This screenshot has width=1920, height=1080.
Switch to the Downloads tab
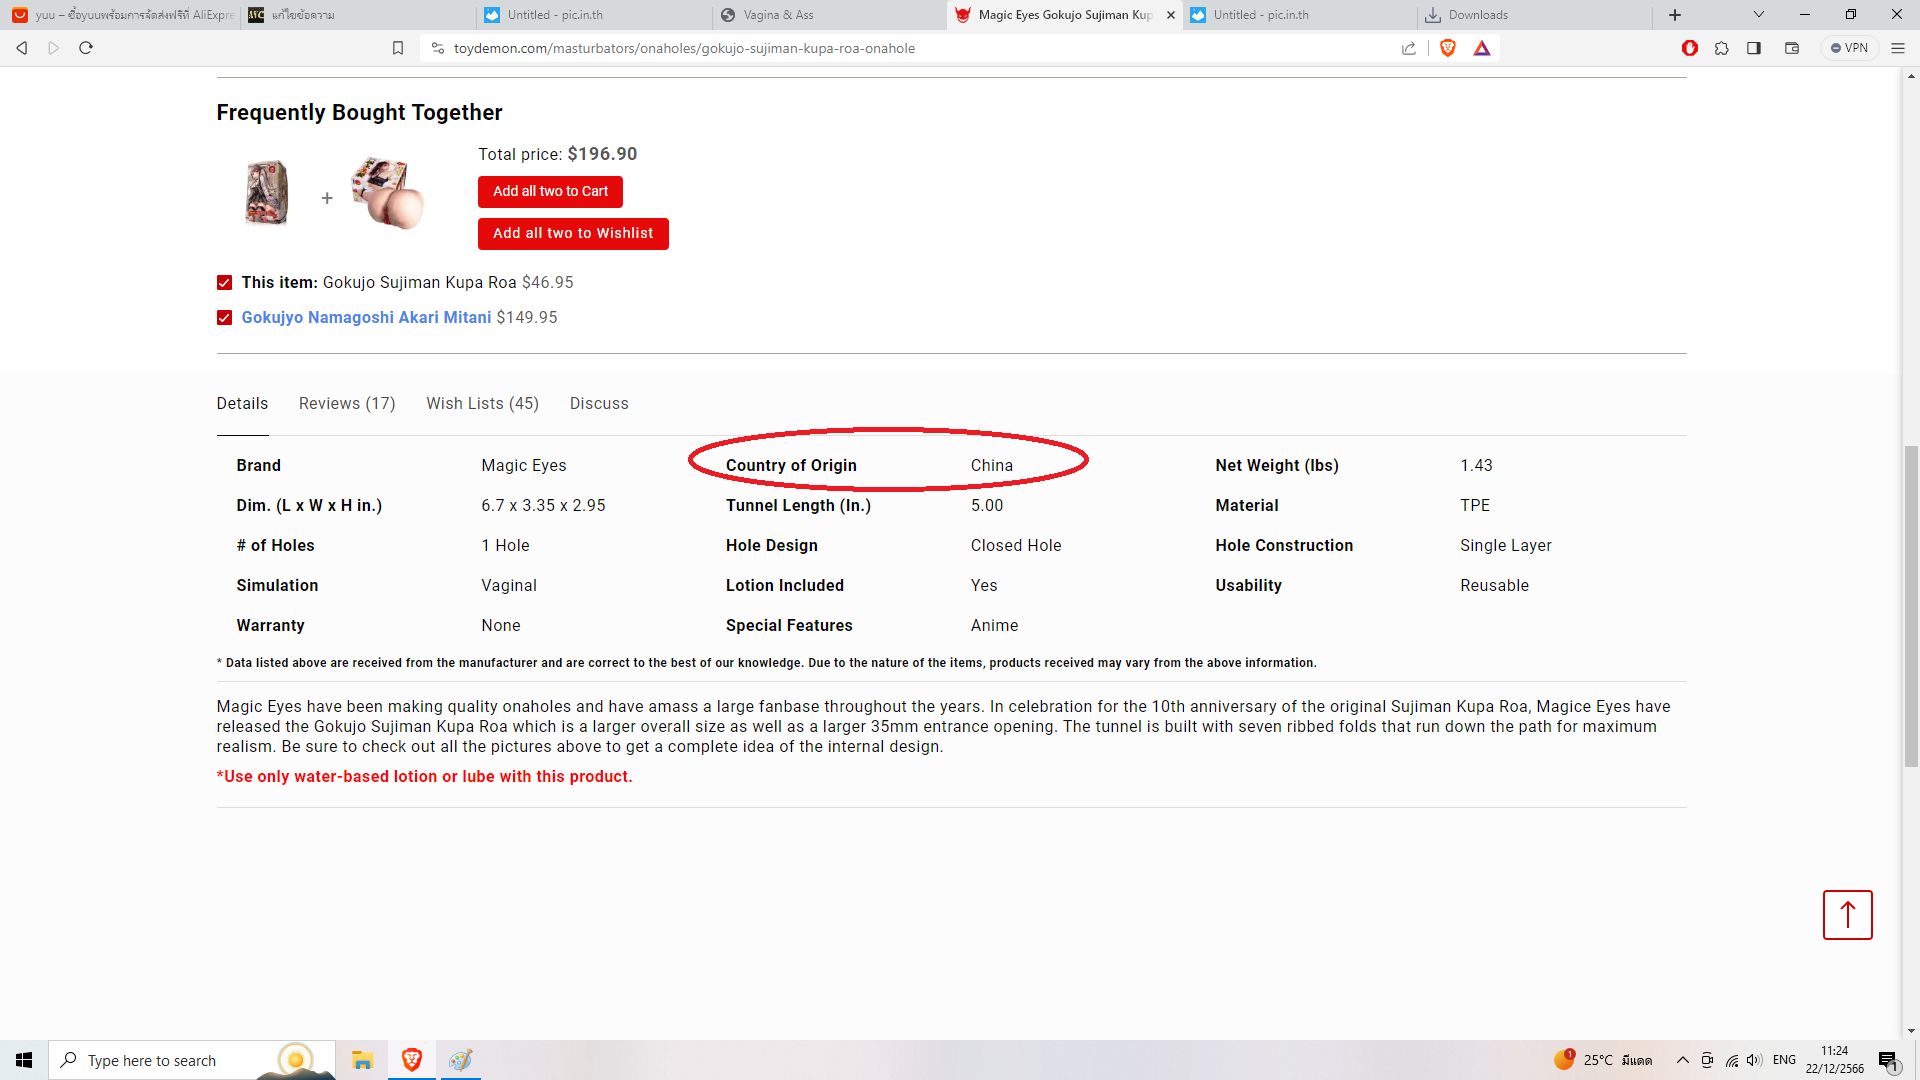[x=1534, y=15]
